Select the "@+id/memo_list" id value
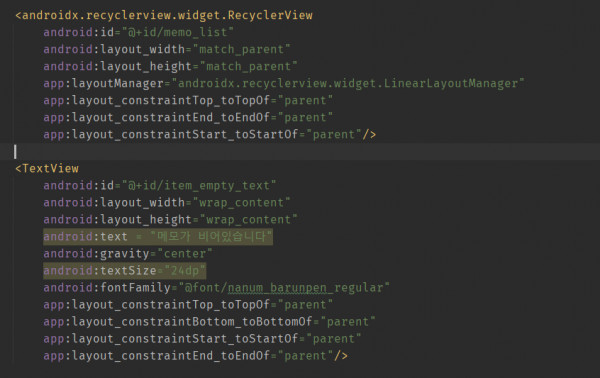Image resolution: width=600 pixels, height=378 pixels. pyautogui.click(x=178, y=32)
